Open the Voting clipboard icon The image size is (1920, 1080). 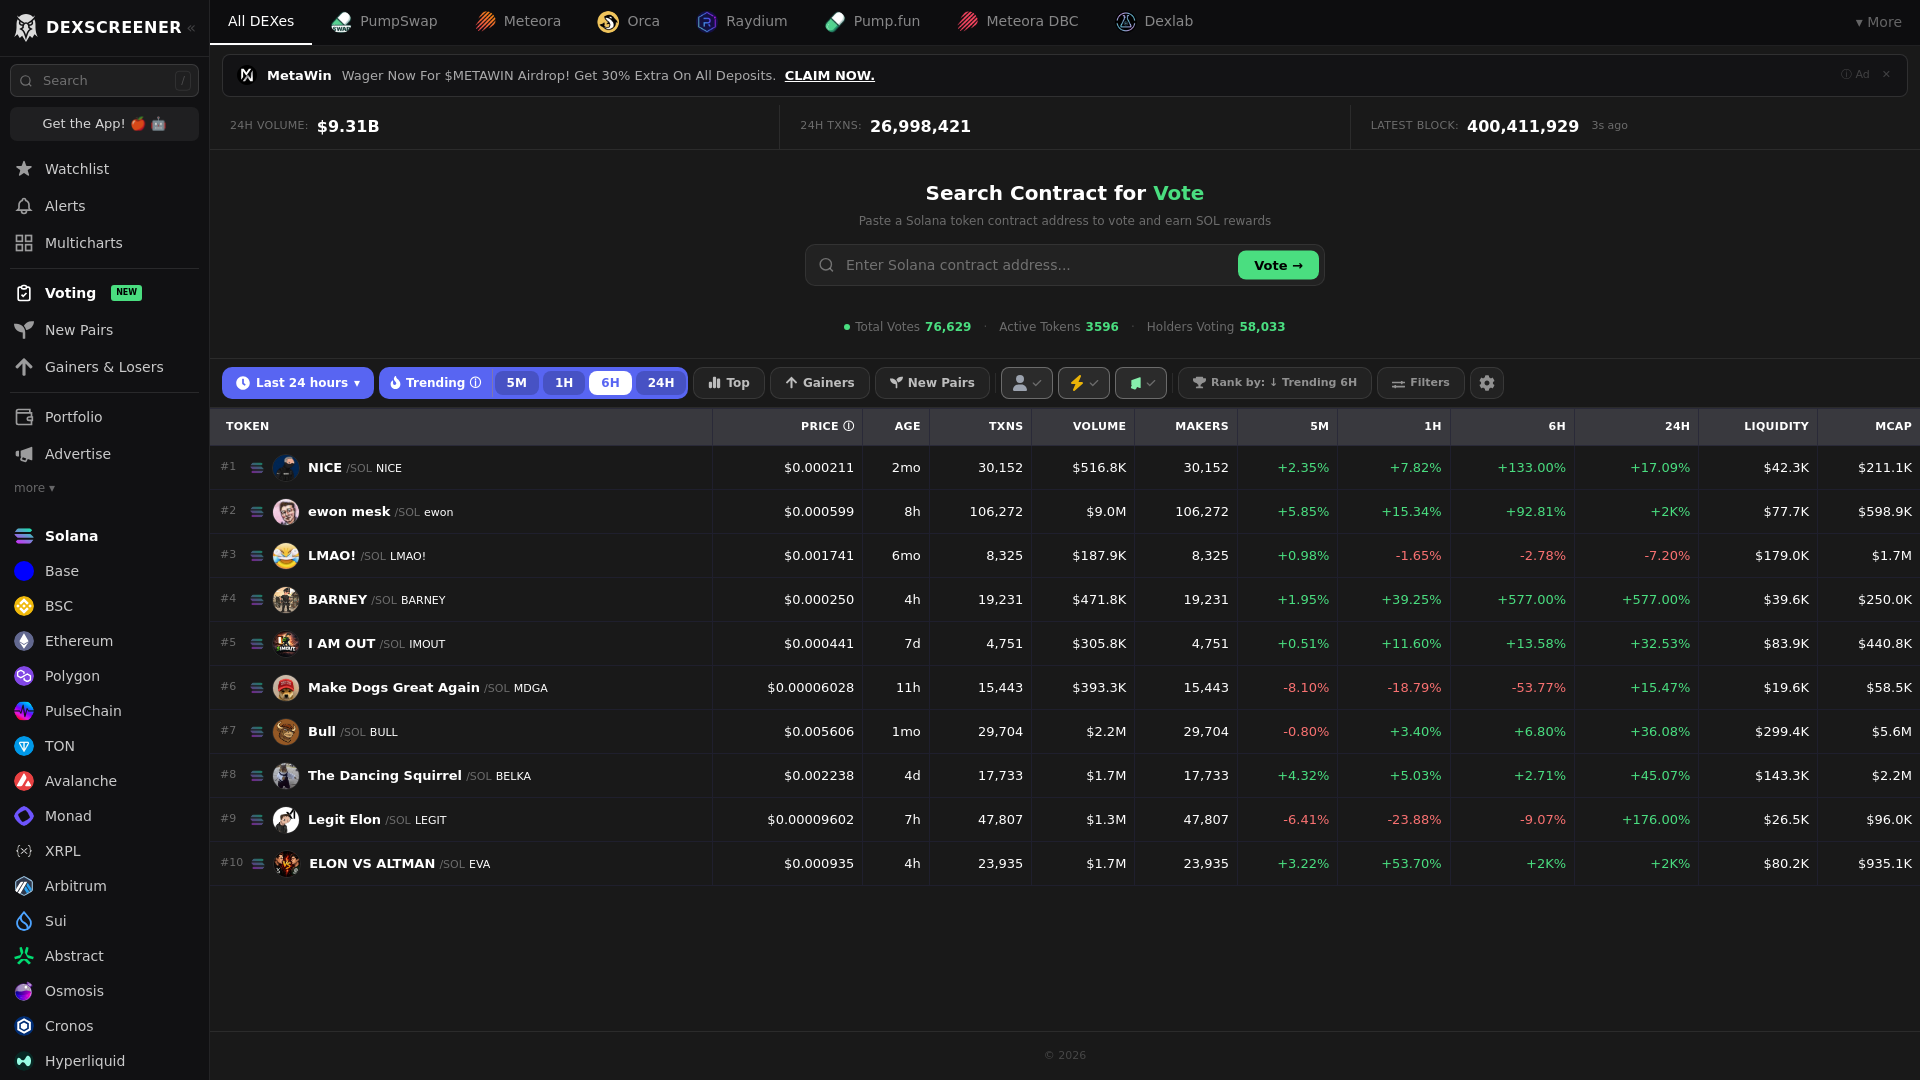point(24,293)
